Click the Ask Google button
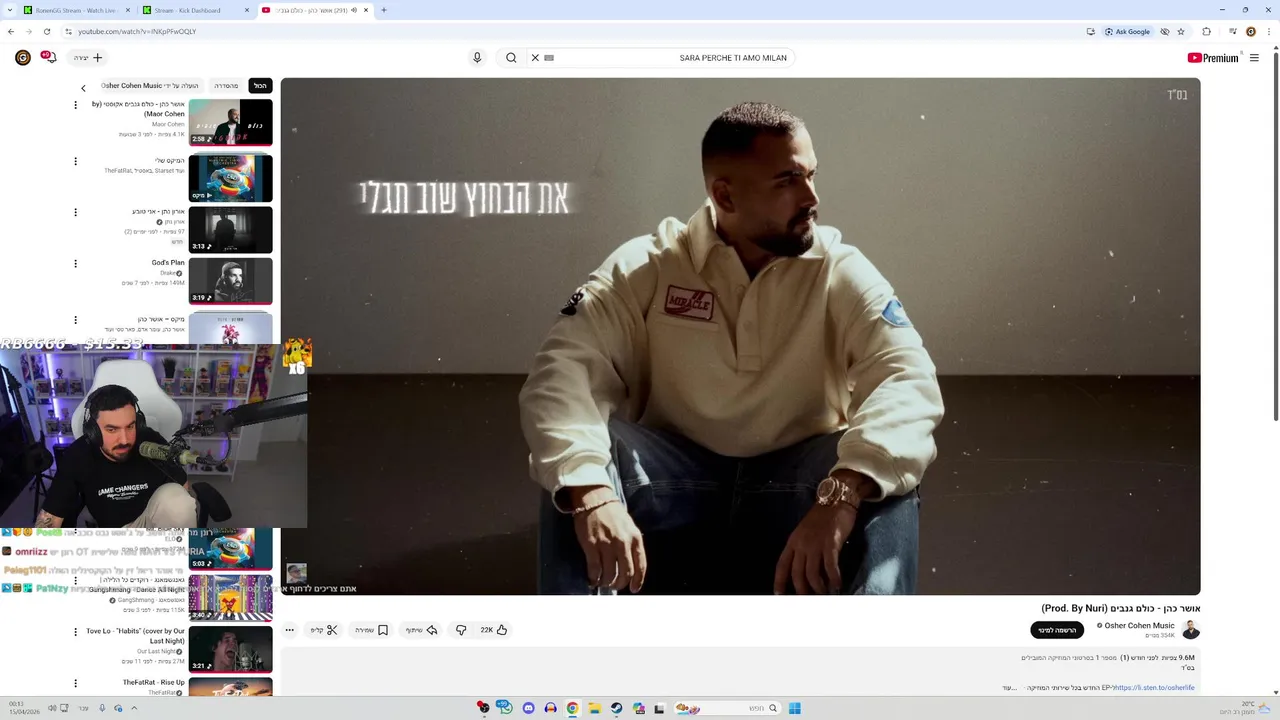 tap(1128, 31)
